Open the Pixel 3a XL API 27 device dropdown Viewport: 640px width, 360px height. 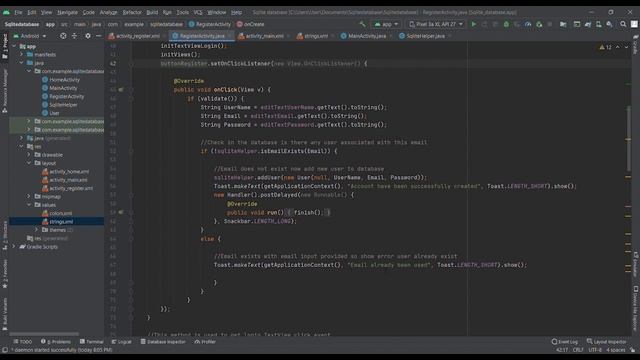pyautogui.click(x=436, y=24)
